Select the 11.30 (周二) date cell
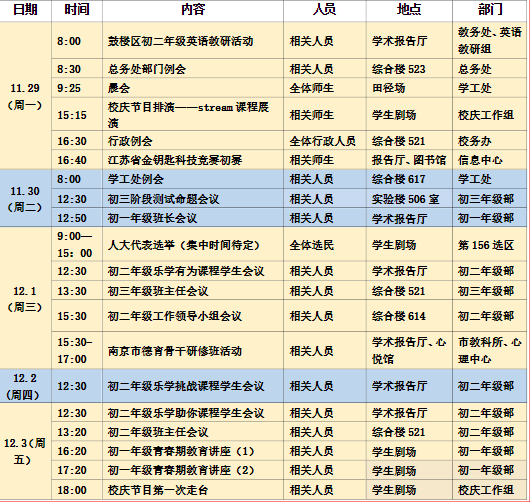 [25, 198]
